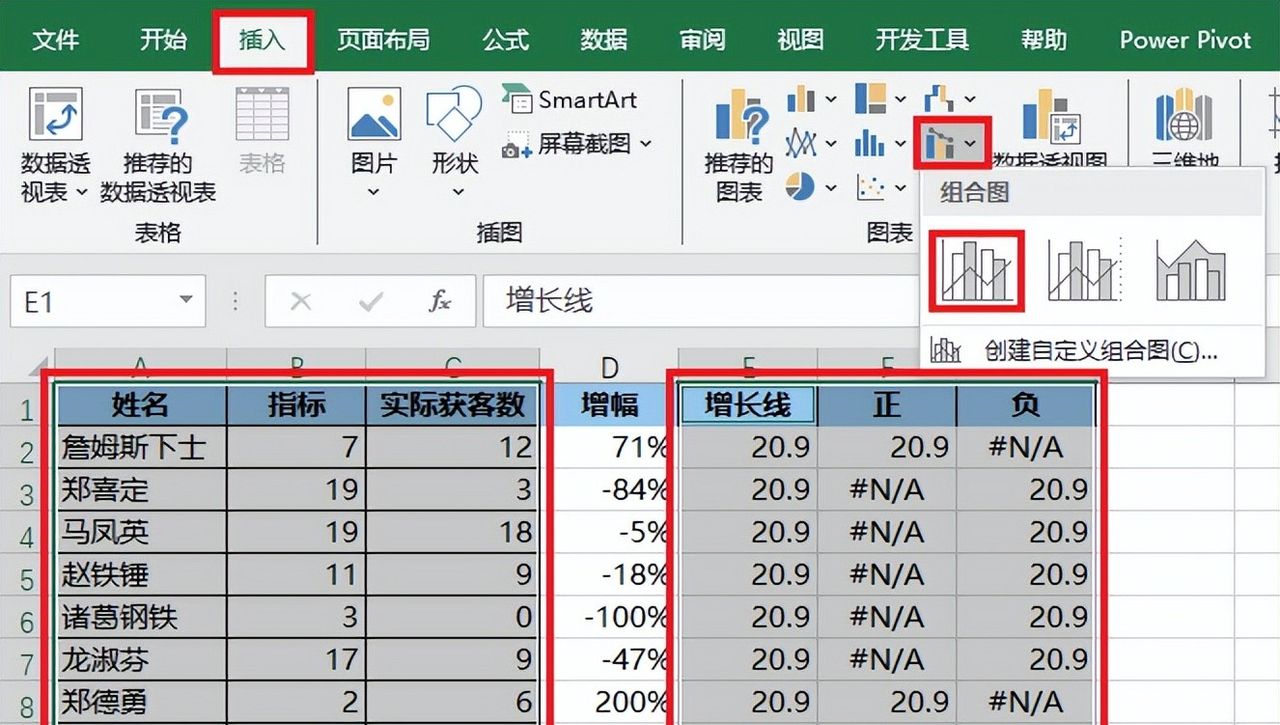Open the line chart dropdown arrow
The height and width of the screenshot is (725, 1280).
pyautogui.click(x=829, y=141)
